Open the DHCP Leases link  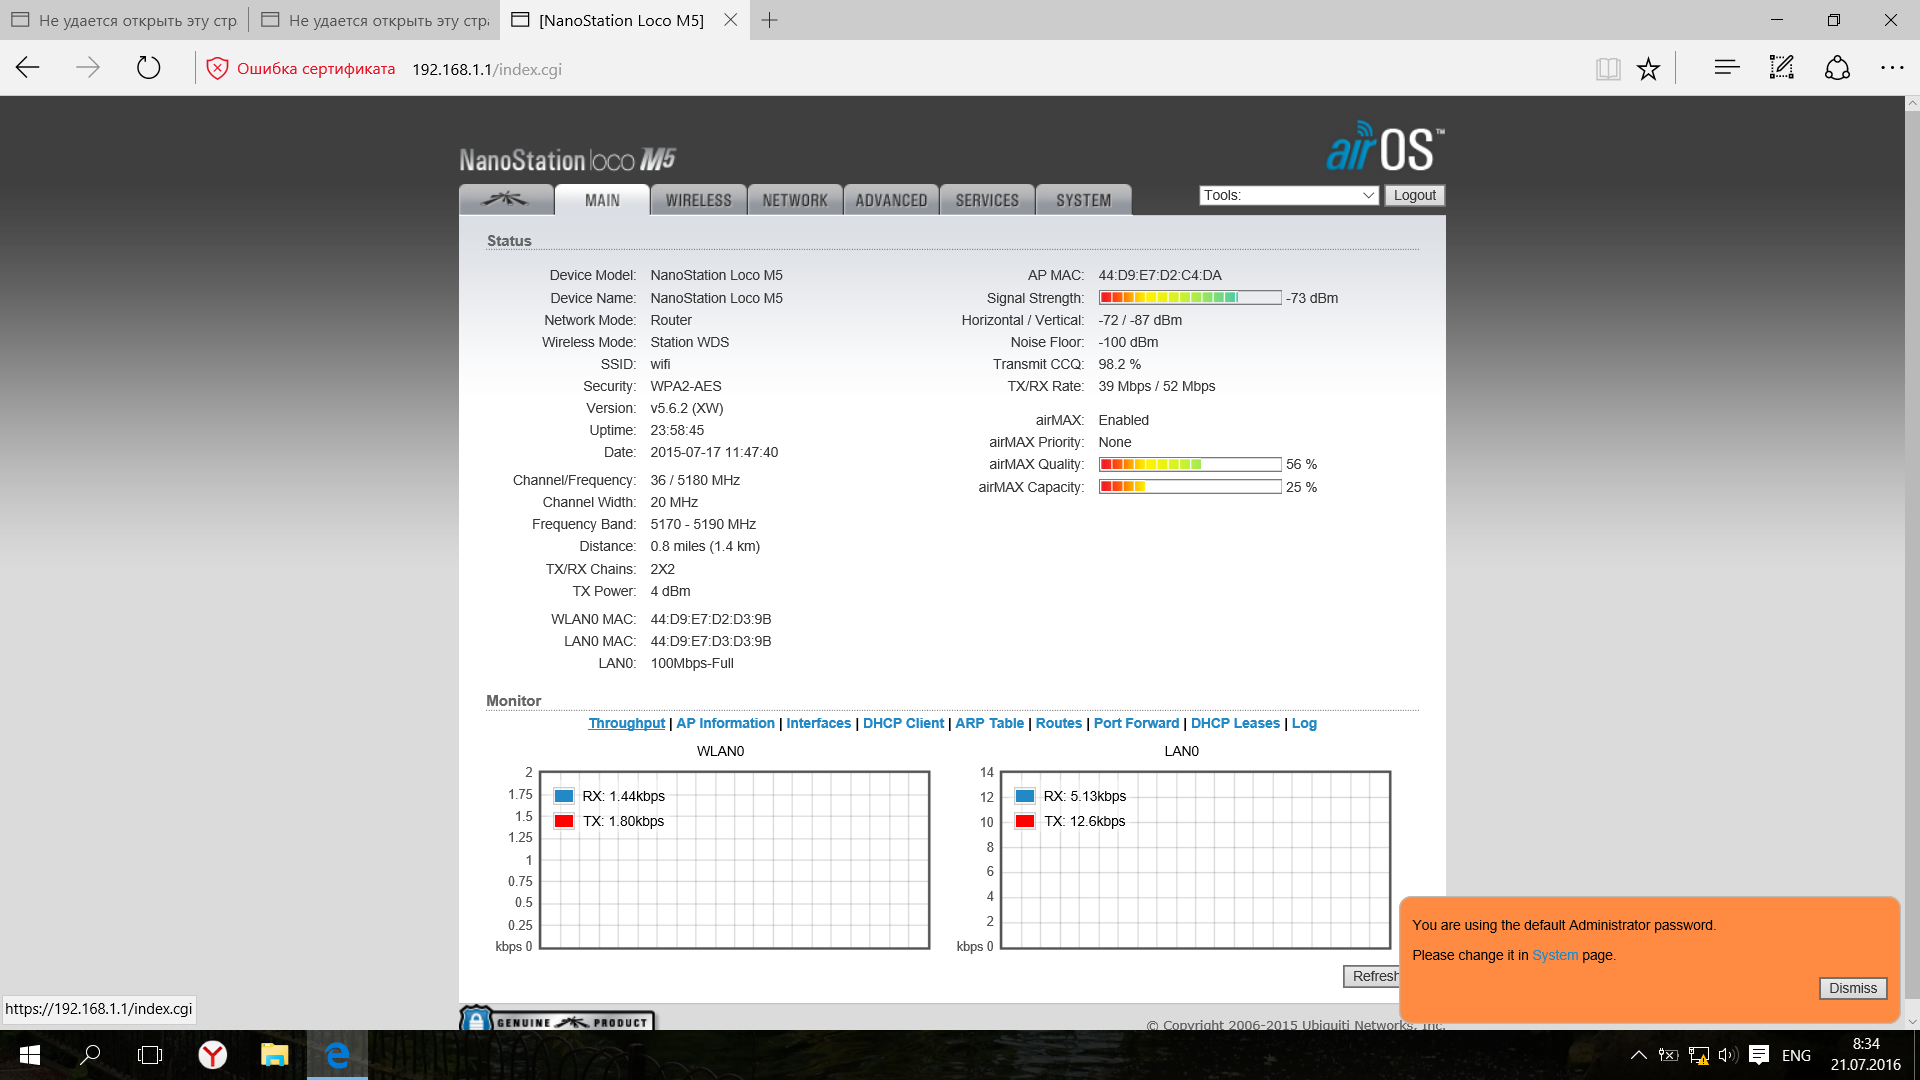click(x=1235, y=723)
